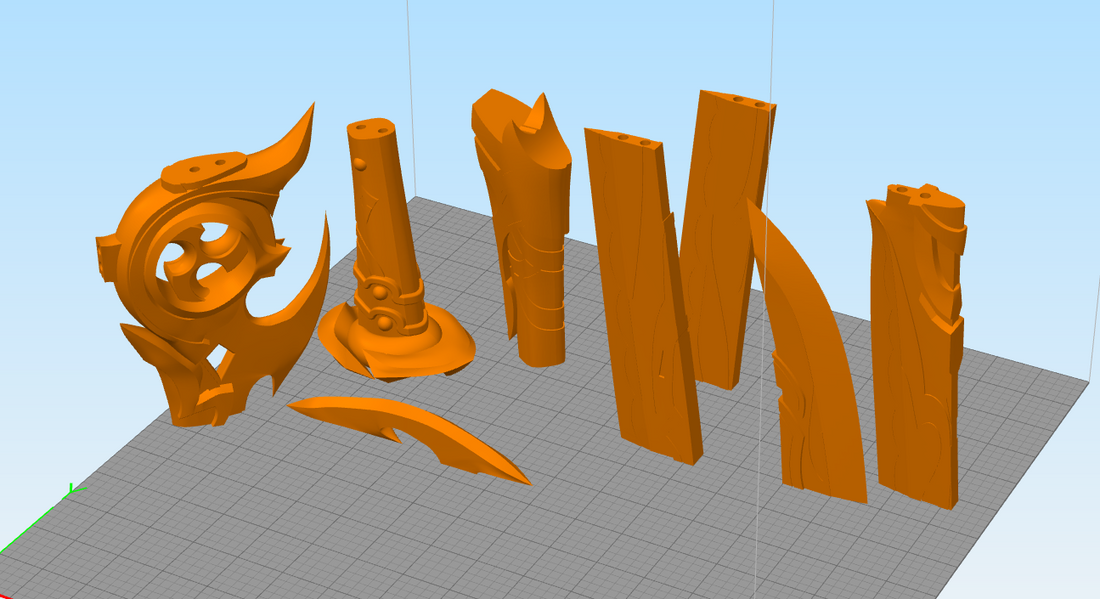Select the upright model with the notched side edge
This screenshot has height=599, width=1100.
915,344
